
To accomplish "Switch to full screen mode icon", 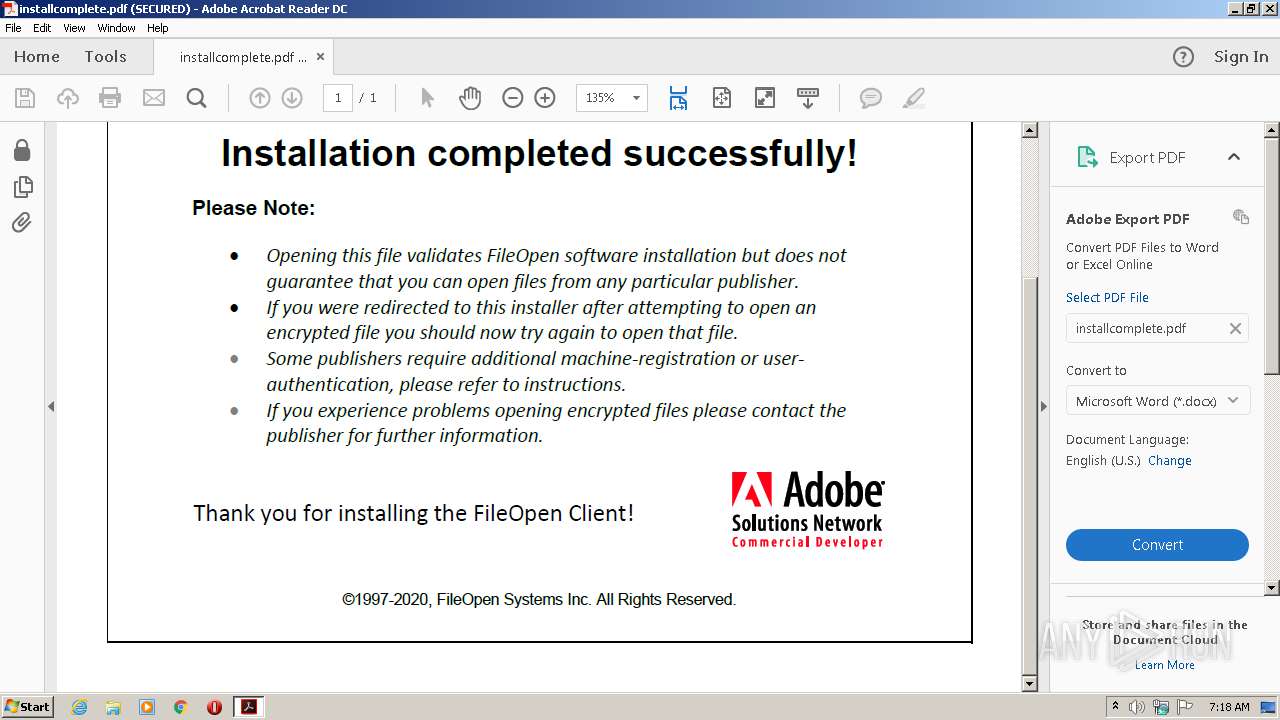I will pyautogui.click(x=765, y=98).
